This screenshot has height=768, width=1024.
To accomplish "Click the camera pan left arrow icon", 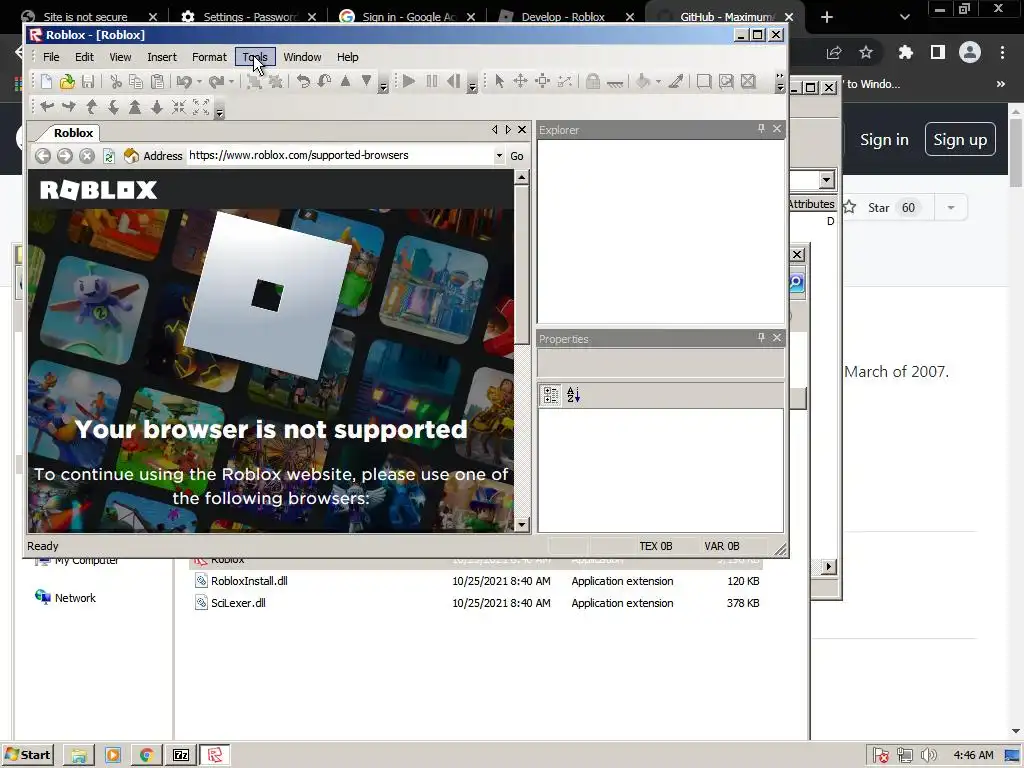I will point(47,107).
